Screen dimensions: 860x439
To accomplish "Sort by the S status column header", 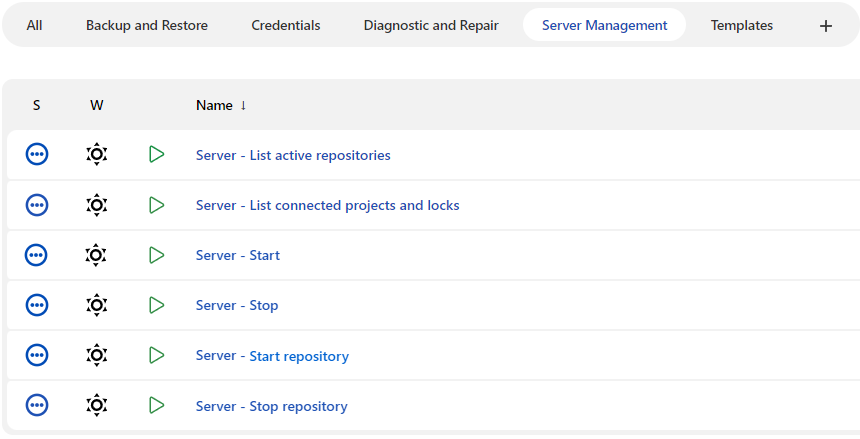I will [x=37, y=105].
